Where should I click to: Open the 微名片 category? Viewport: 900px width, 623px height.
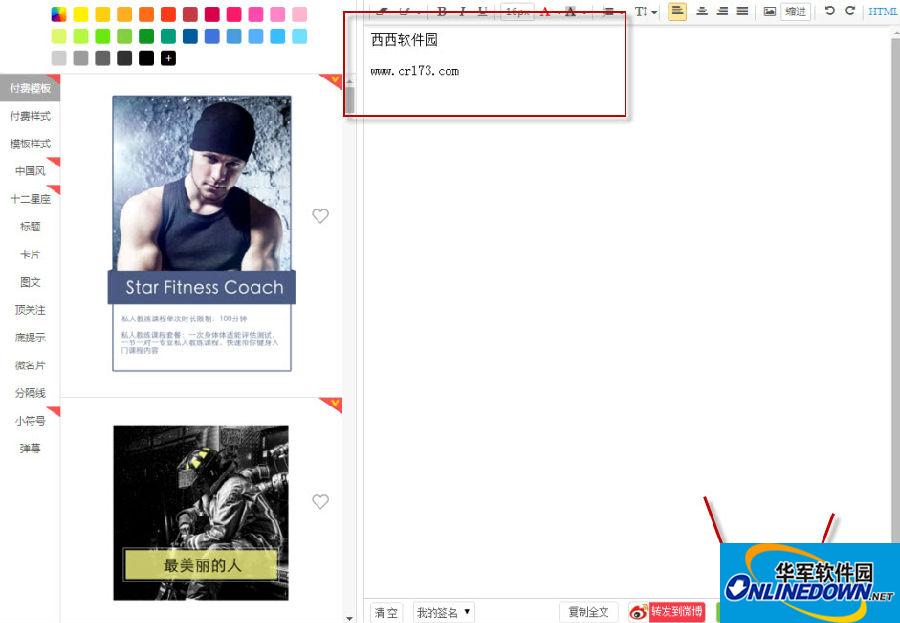click(30, 365)
